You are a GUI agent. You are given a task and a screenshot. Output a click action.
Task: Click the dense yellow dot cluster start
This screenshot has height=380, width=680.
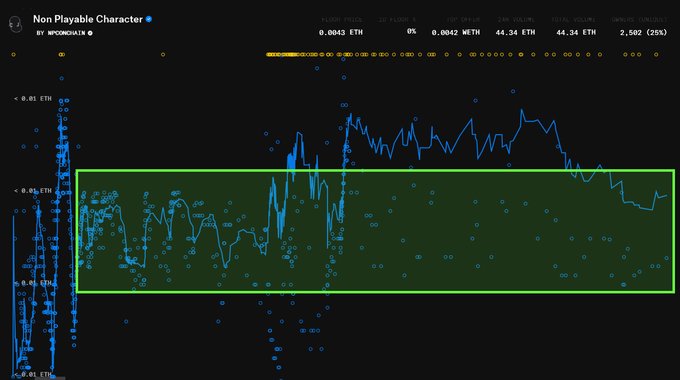pos(268,55)
